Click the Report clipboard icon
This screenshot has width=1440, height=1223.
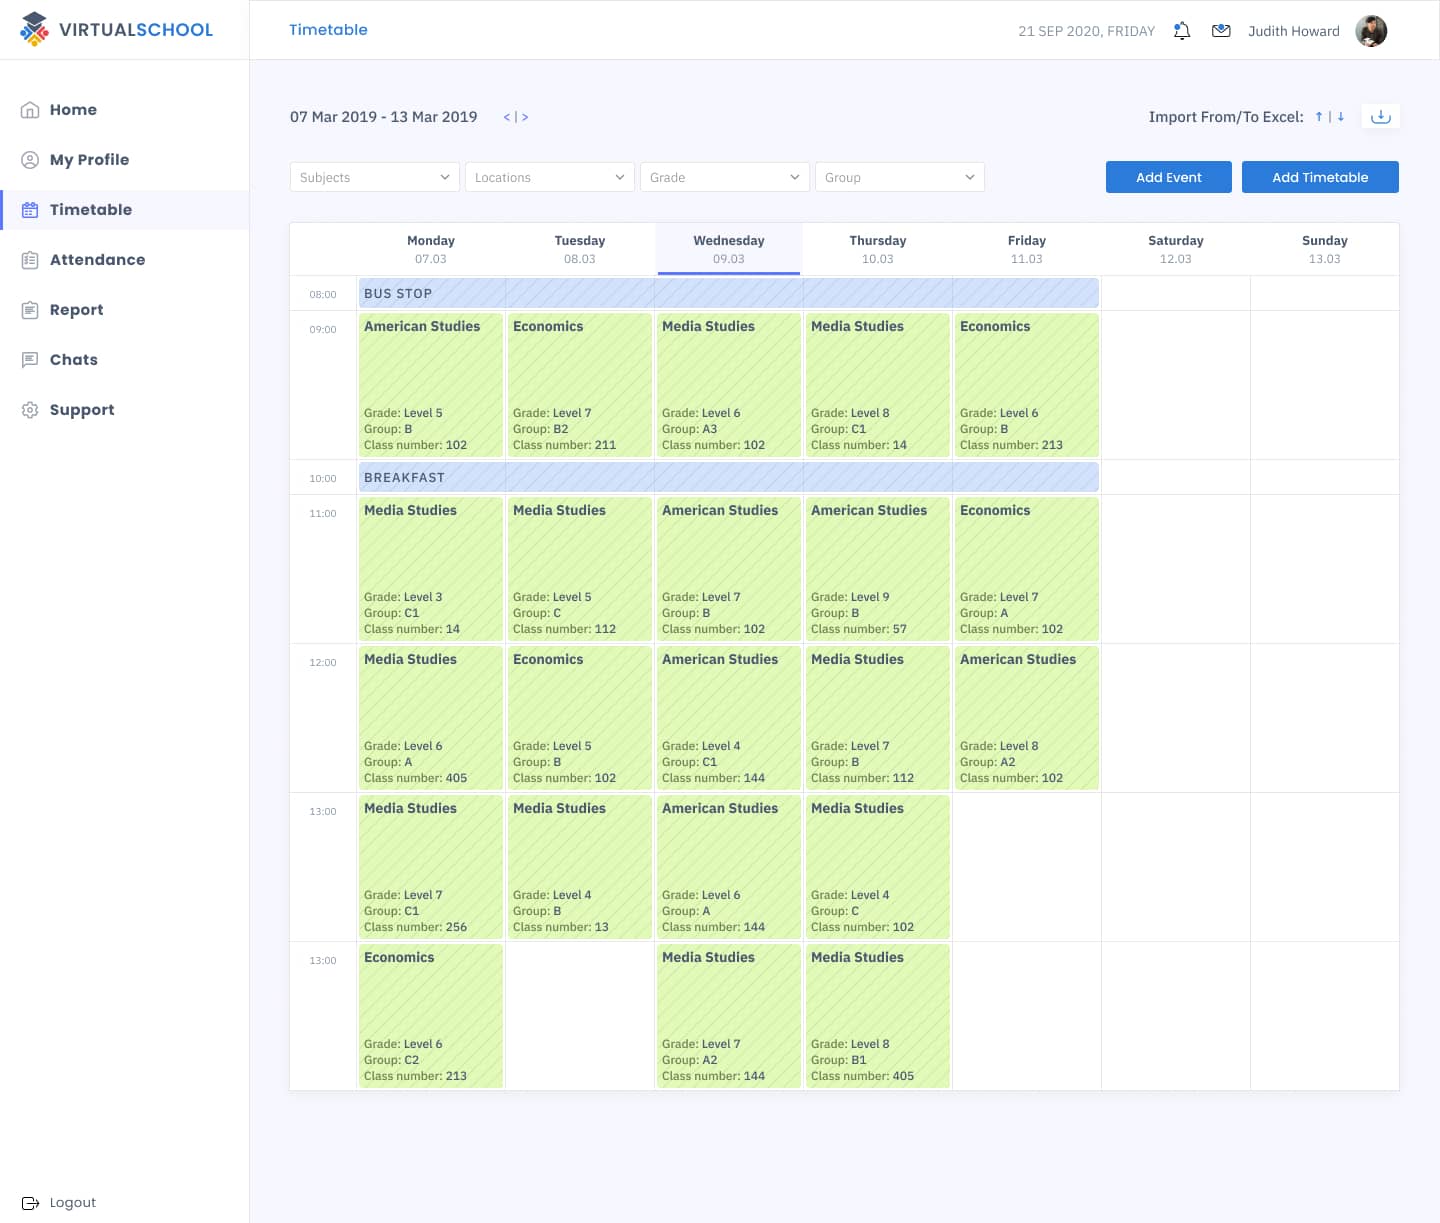click(x=30, y=310)
